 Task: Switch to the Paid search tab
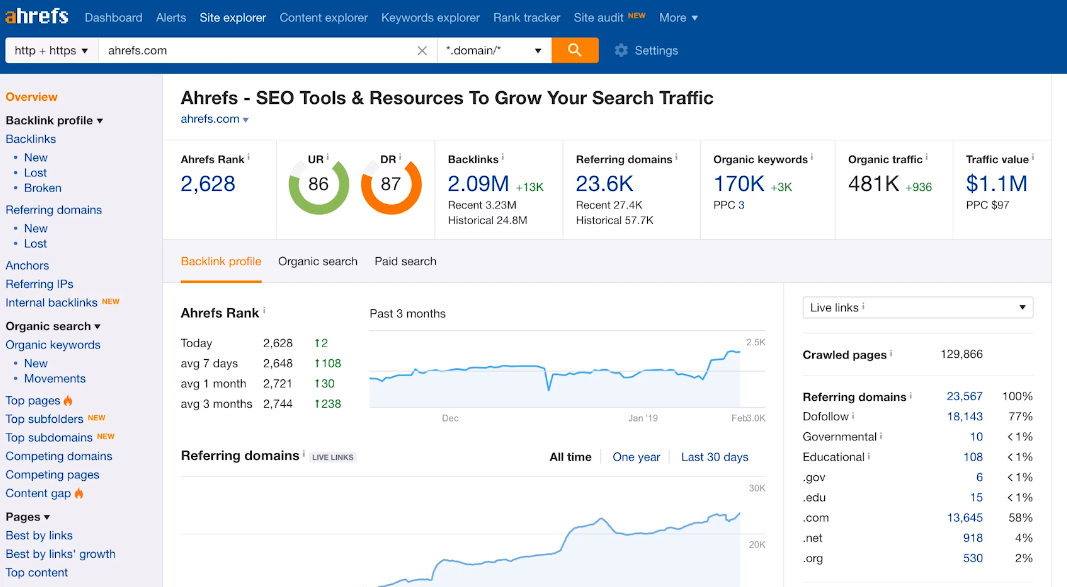406,261
